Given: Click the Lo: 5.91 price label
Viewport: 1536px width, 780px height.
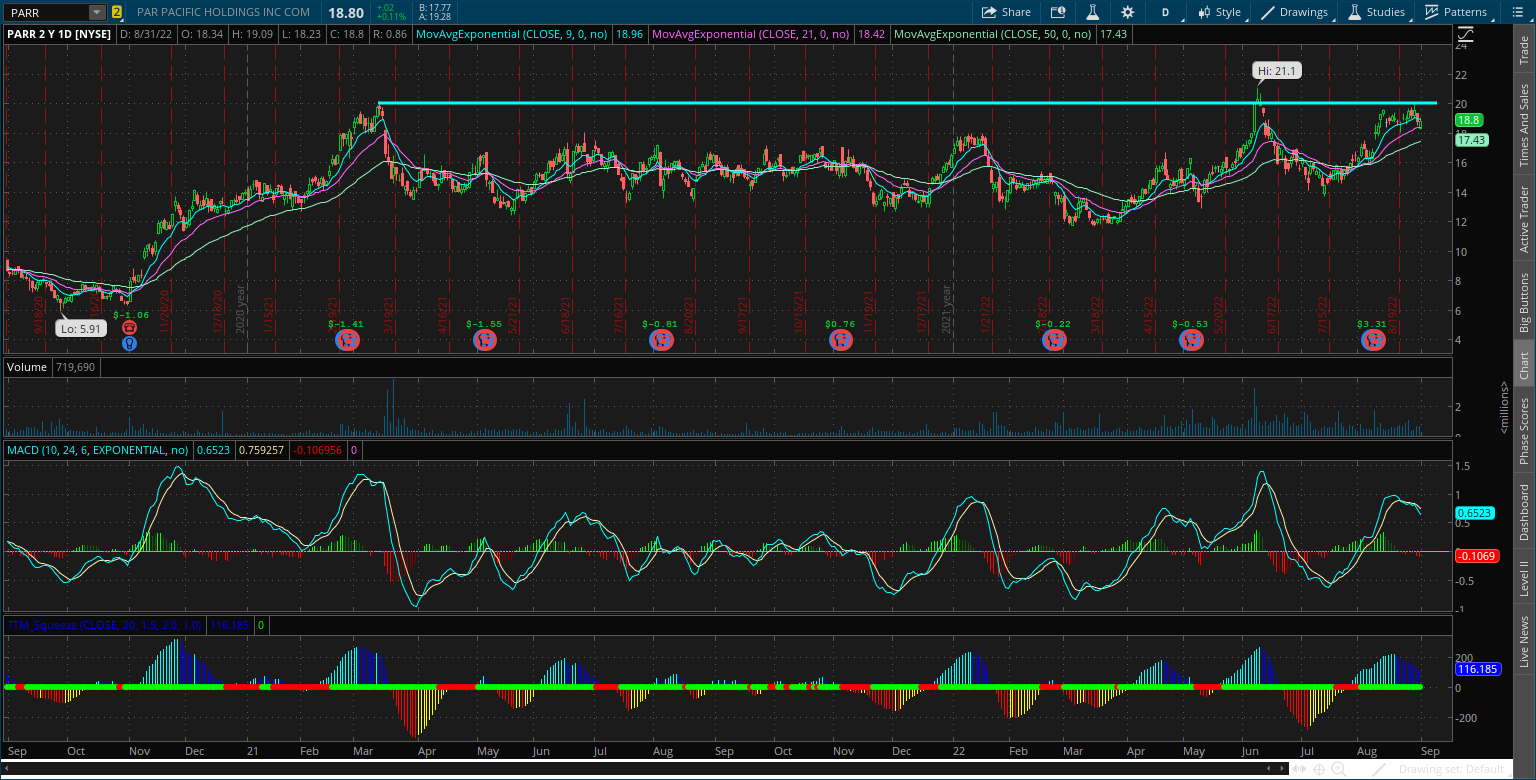Looking at the screenshot, I should [x=80, y=328].
